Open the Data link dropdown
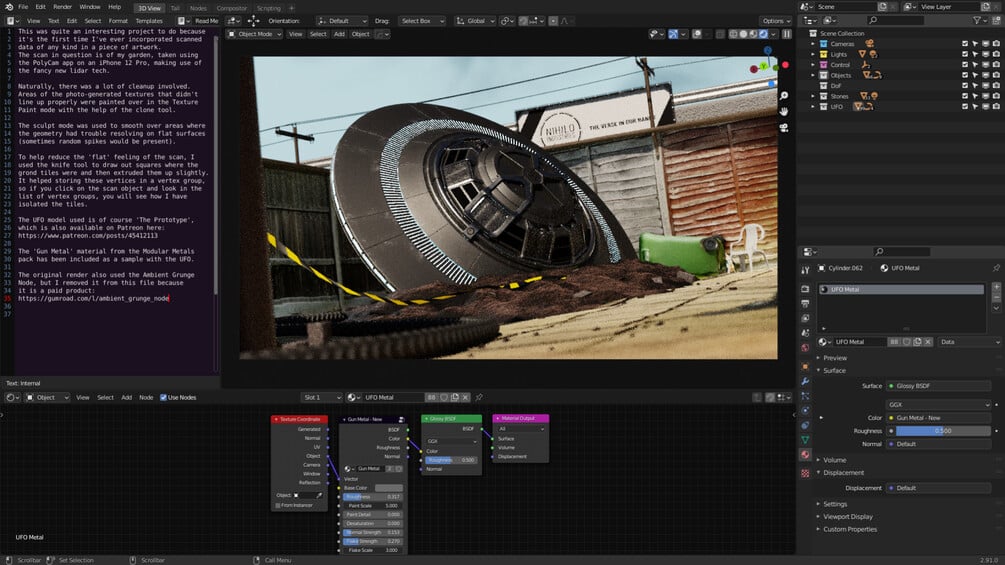Image resolution: width=1005 pixels, height=565 pixels. tap(969, 342)
